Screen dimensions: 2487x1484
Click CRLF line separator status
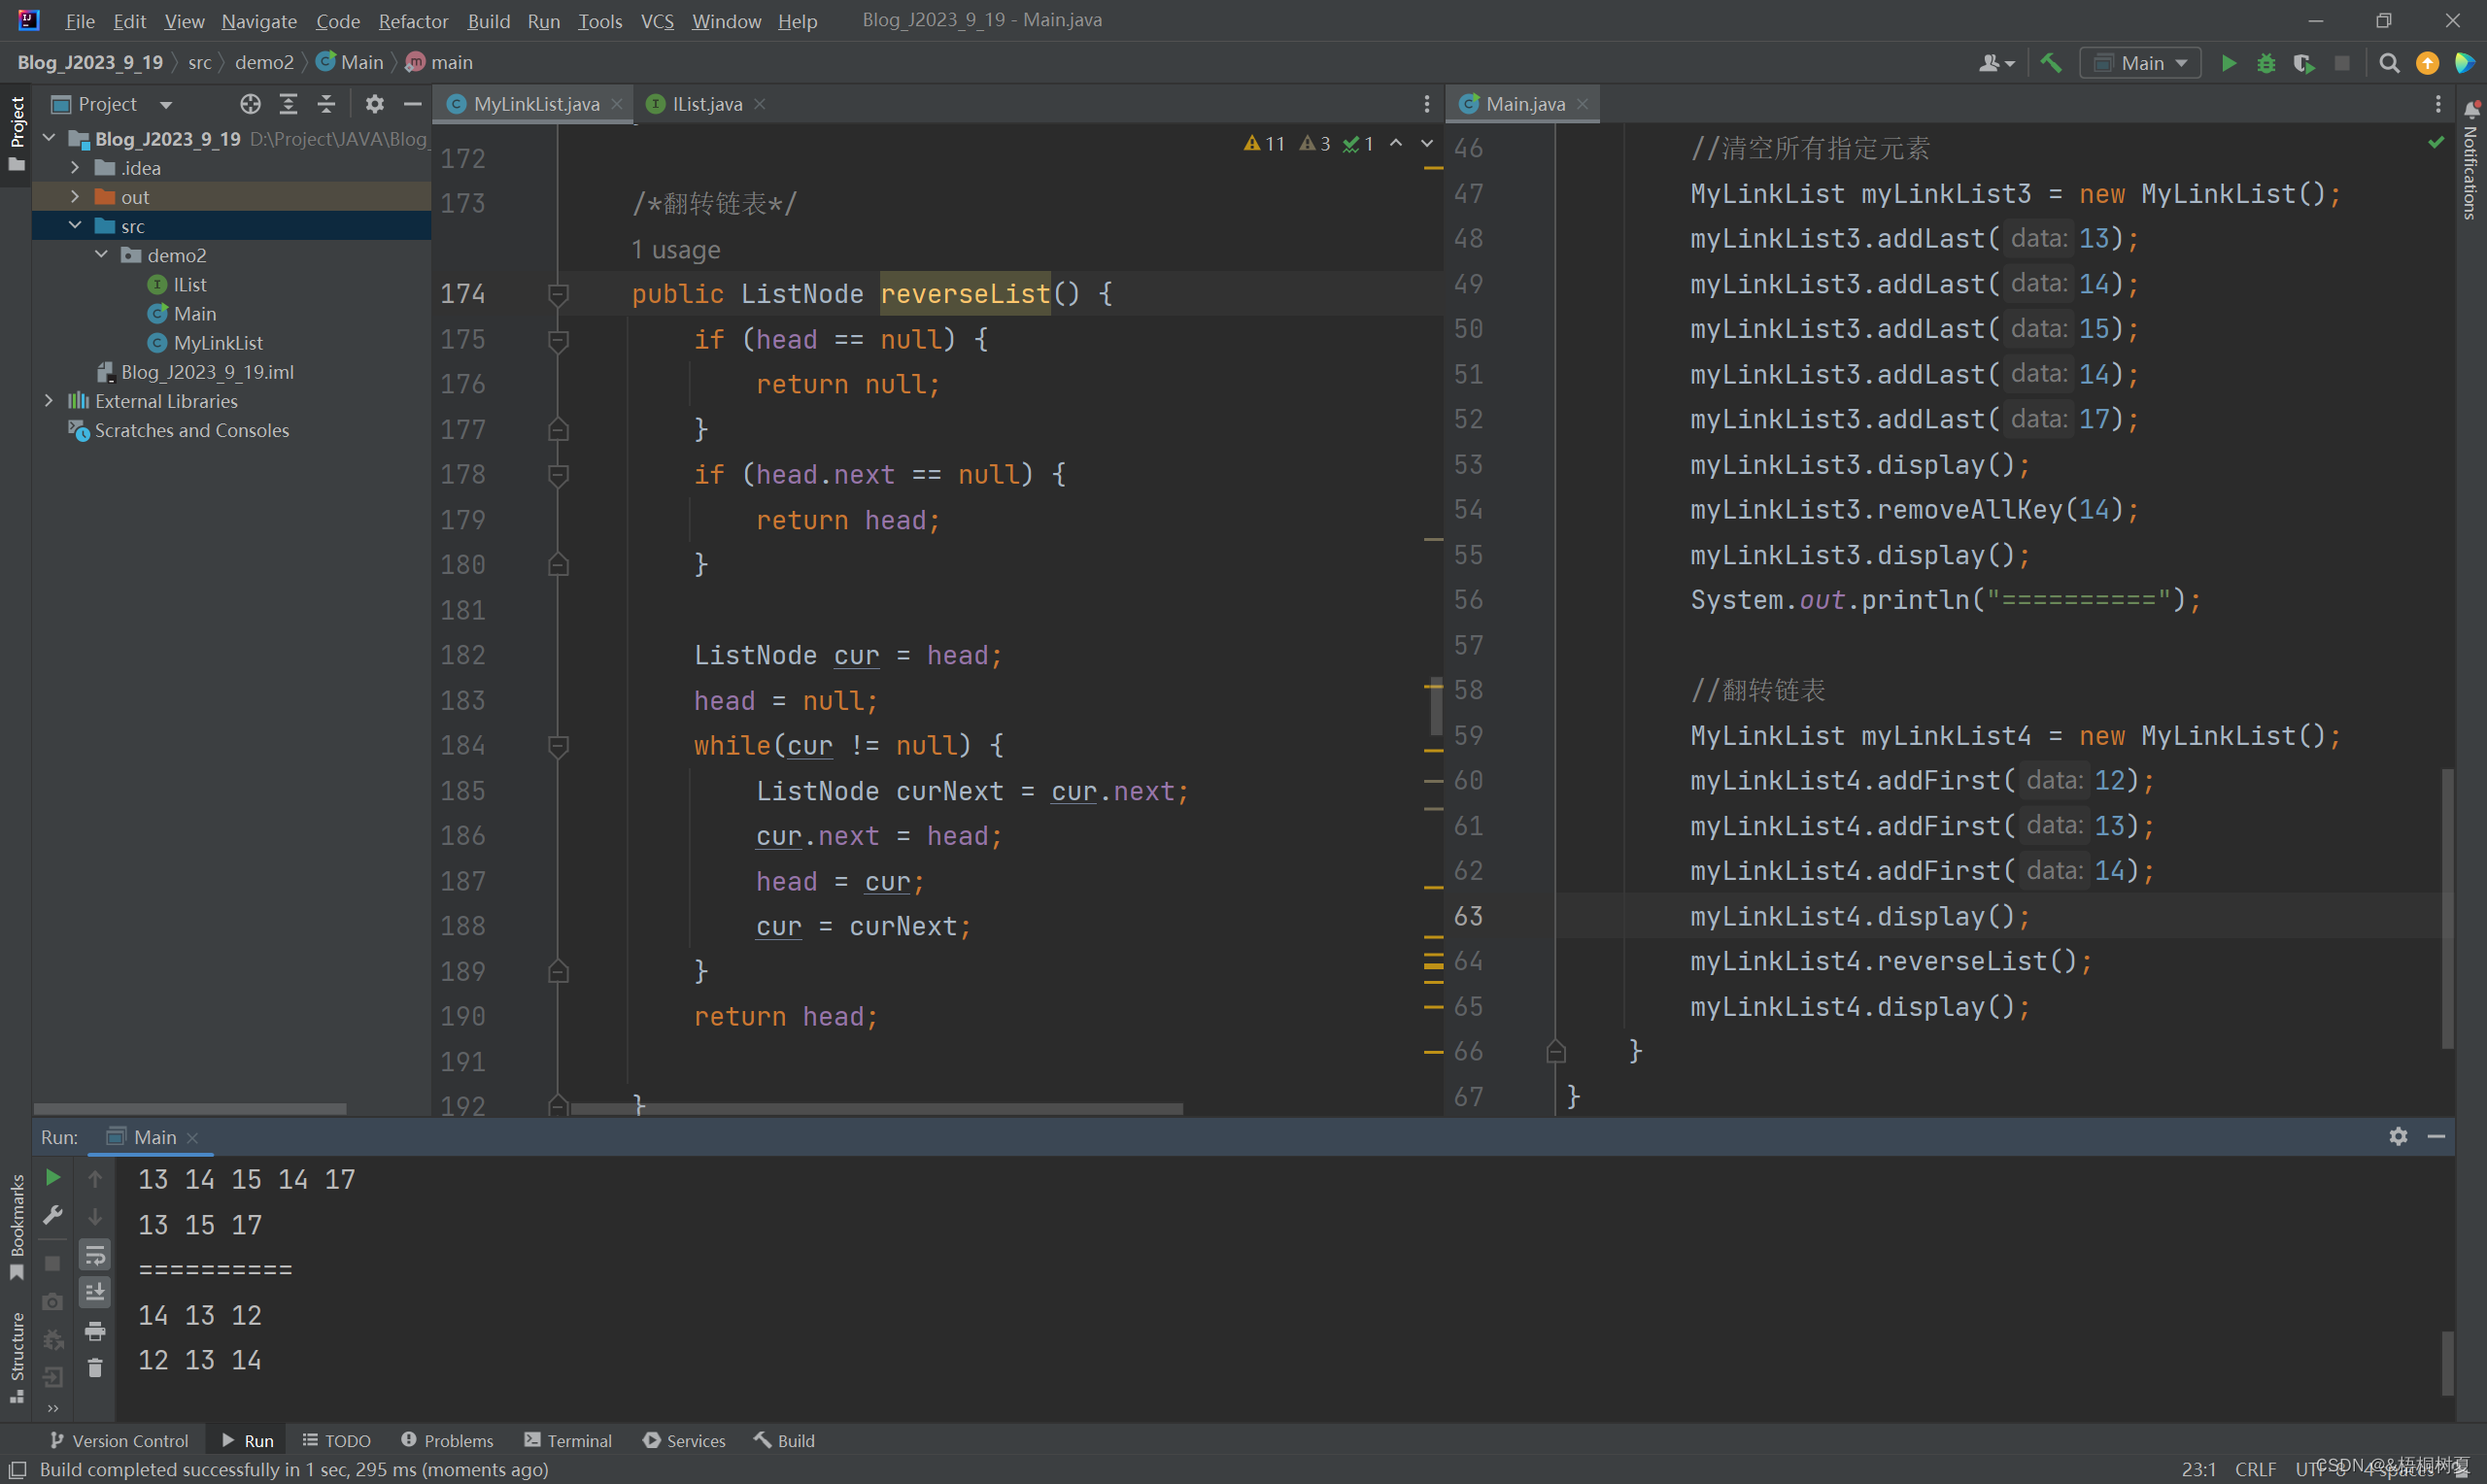pyautogui.click(x=2255, y=1469)
